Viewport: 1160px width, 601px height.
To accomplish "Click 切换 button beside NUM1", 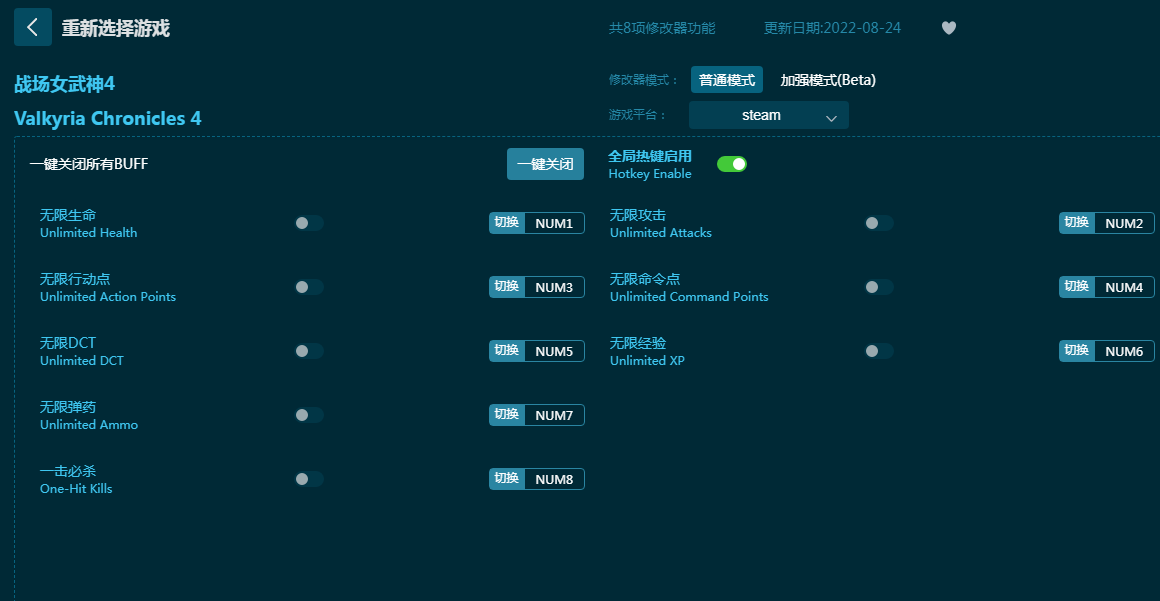I will [507, 223].
